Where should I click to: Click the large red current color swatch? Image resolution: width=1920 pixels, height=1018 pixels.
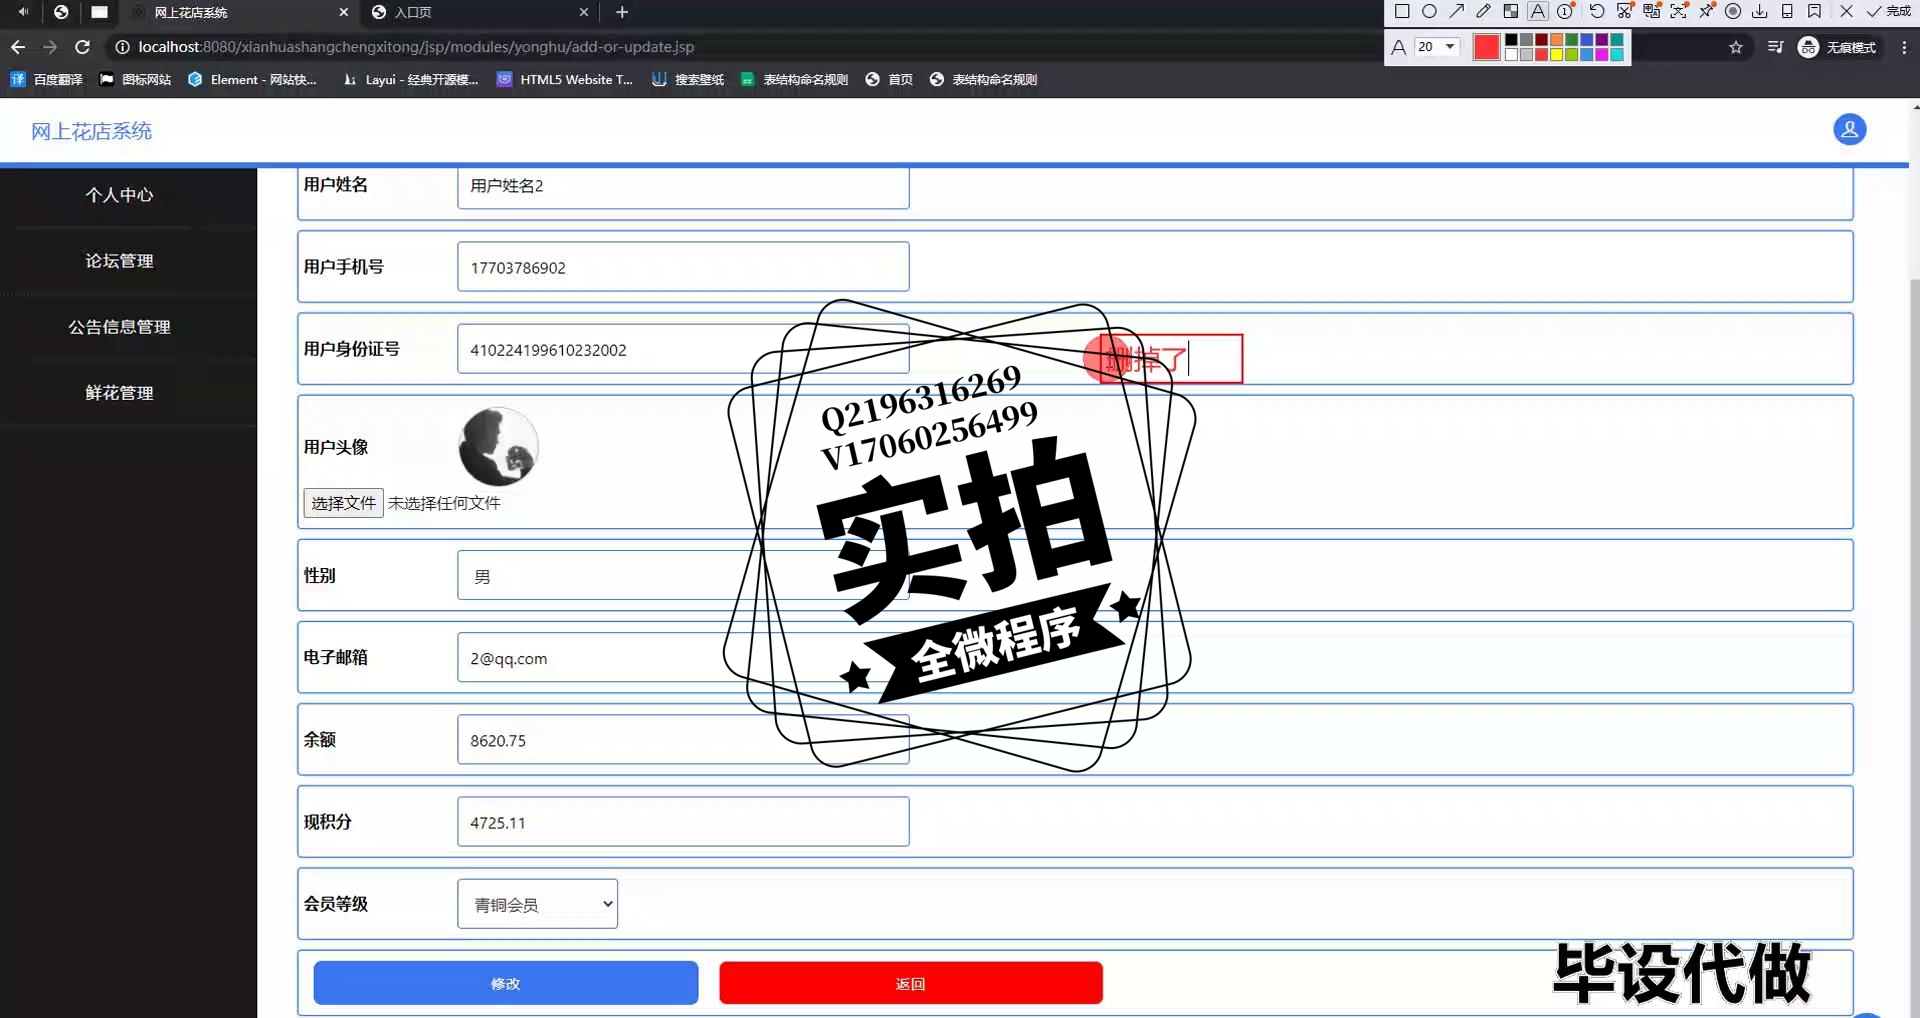point(1486,47)
